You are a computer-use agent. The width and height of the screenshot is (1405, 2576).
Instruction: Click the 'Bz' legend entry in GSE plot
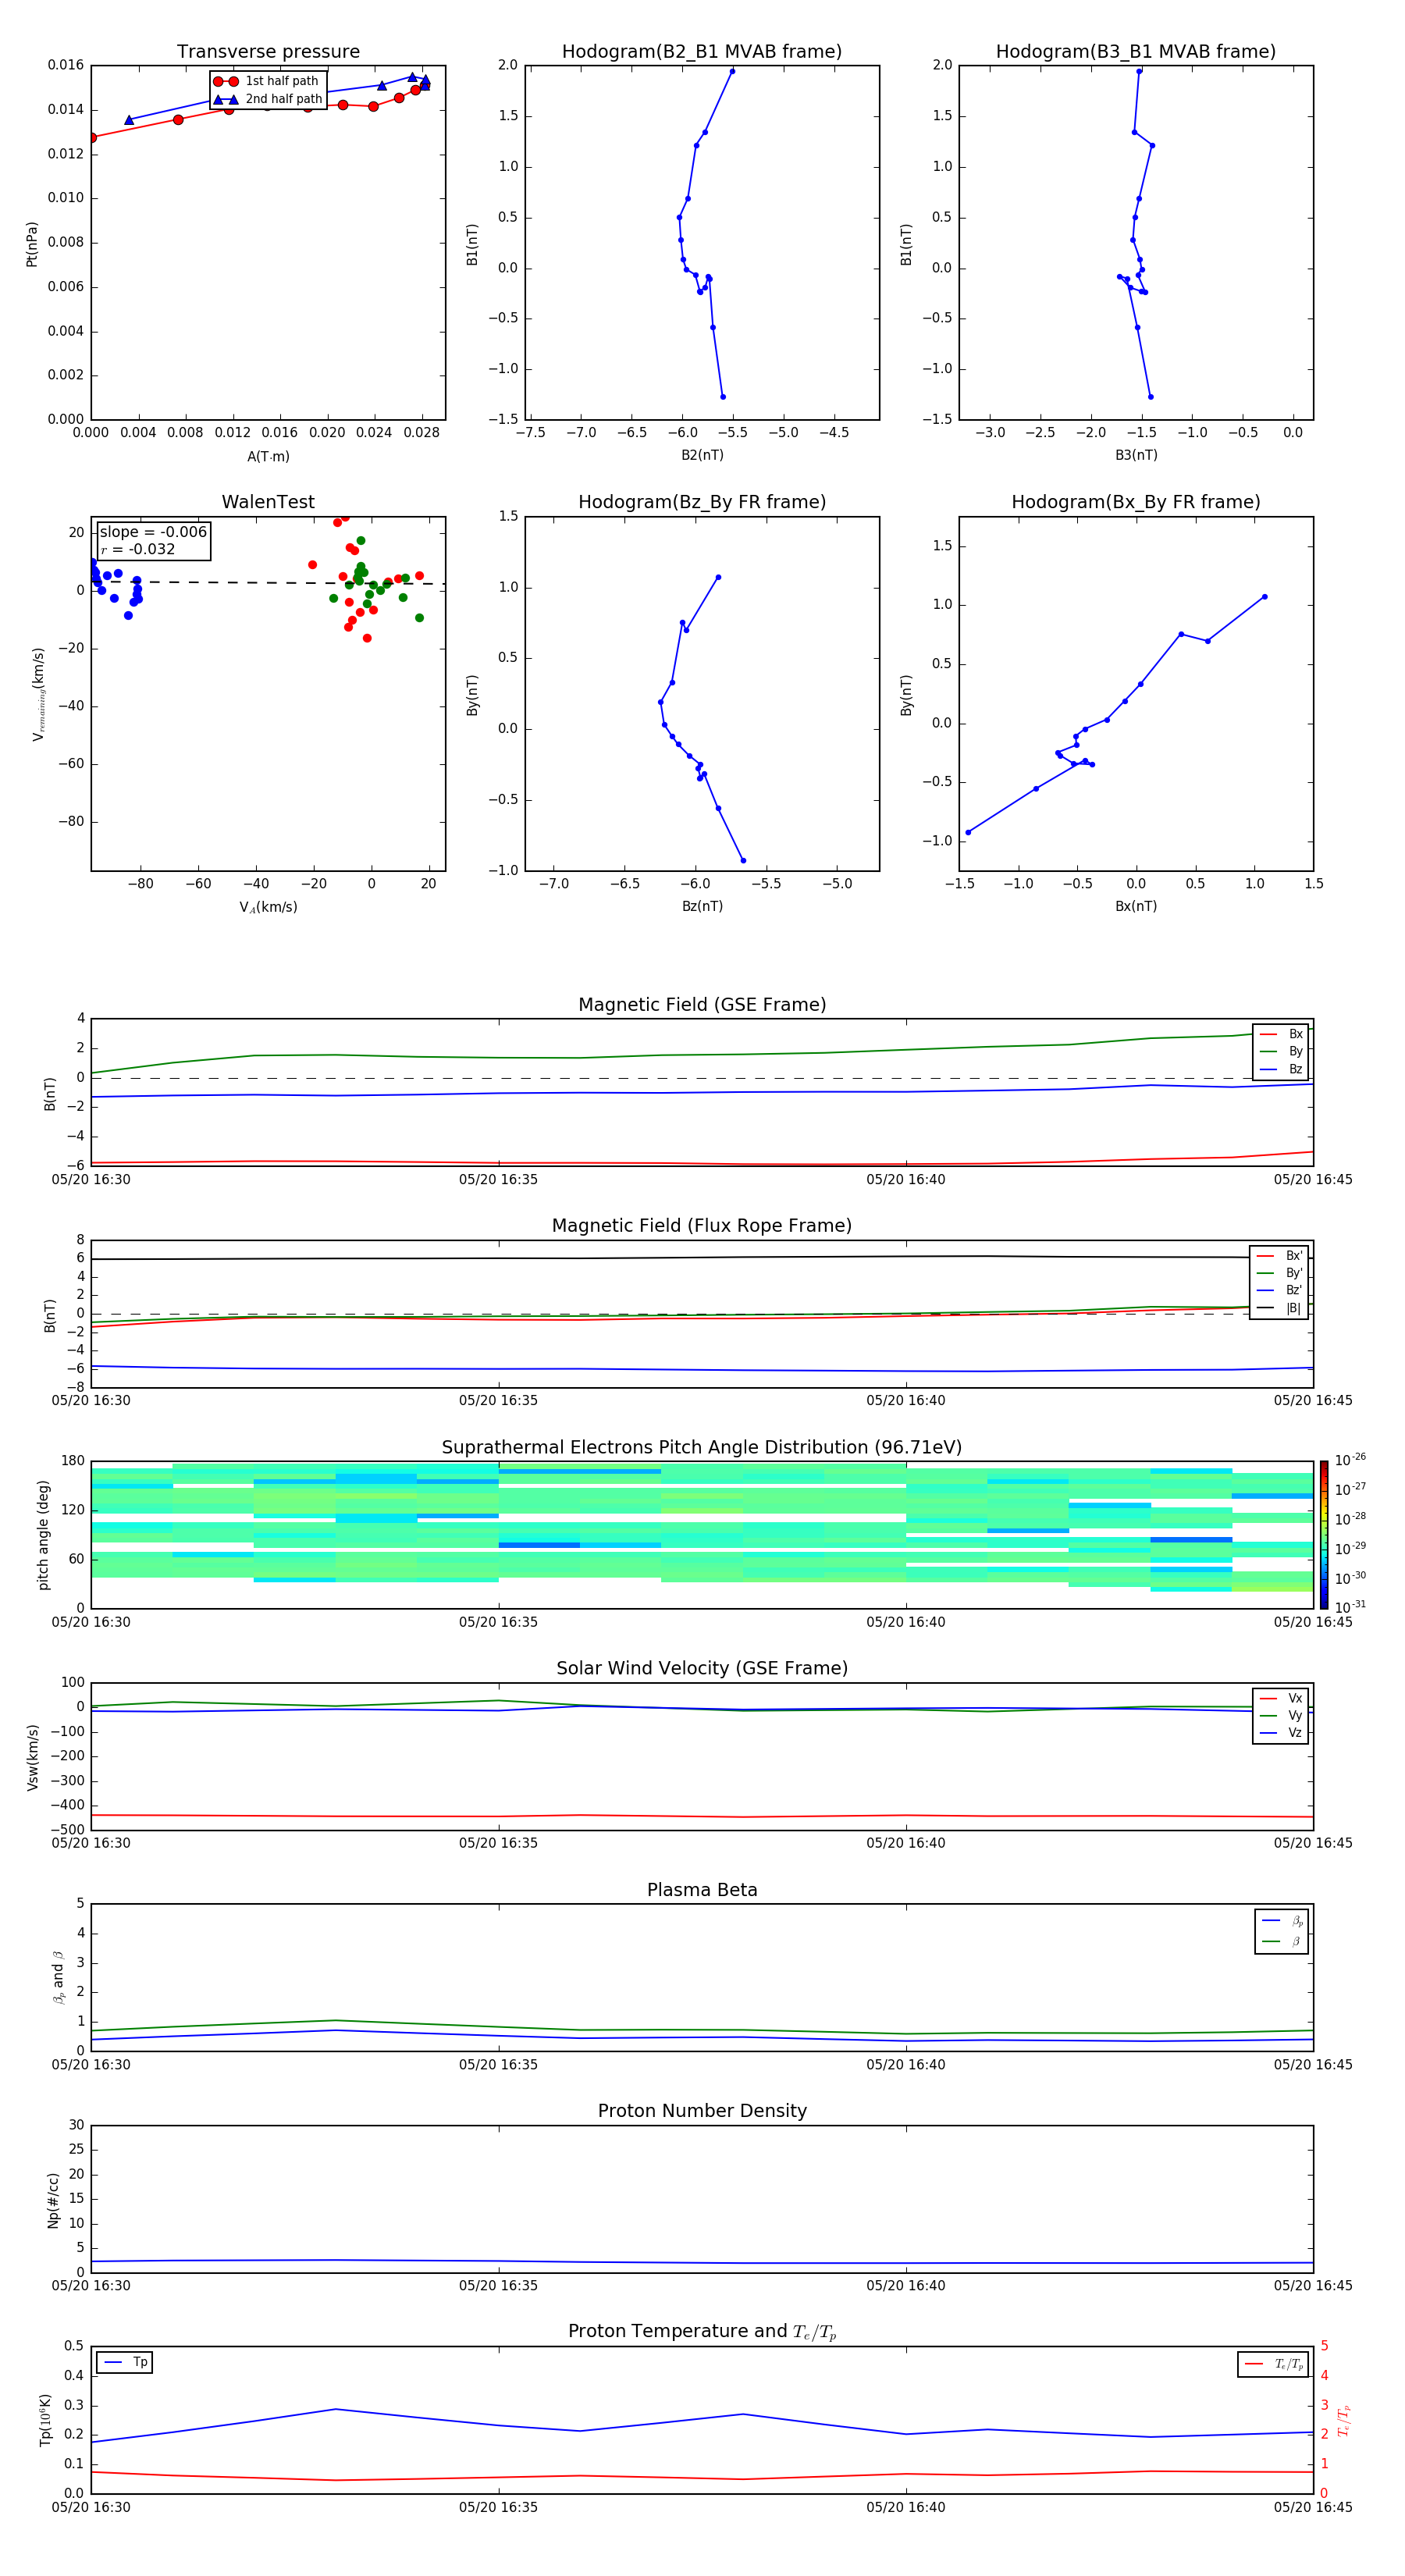click(1281, 1069)
